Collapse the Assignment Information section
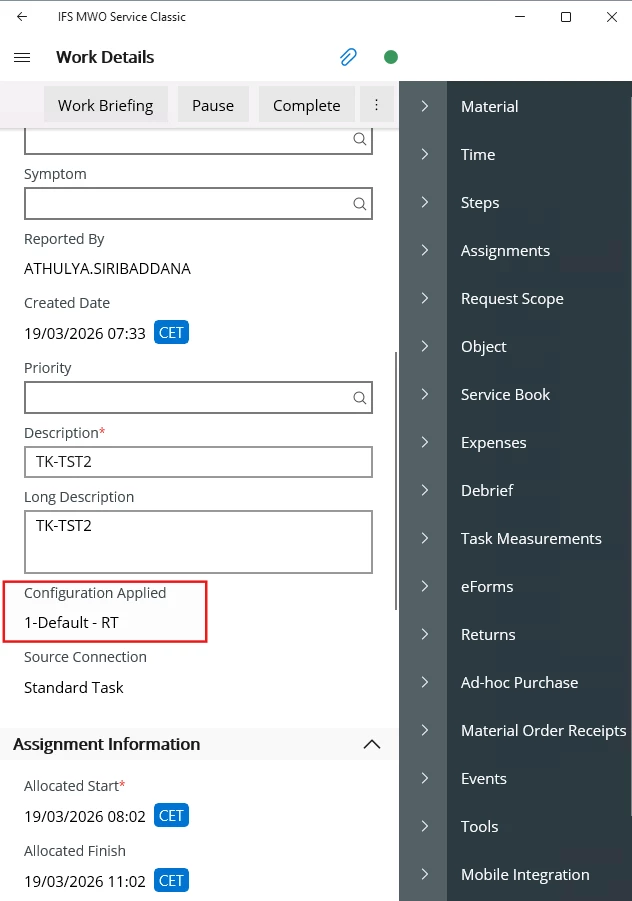Image resolution: width=632 pixels, height=901 pixels. click(x=372, y=744)
